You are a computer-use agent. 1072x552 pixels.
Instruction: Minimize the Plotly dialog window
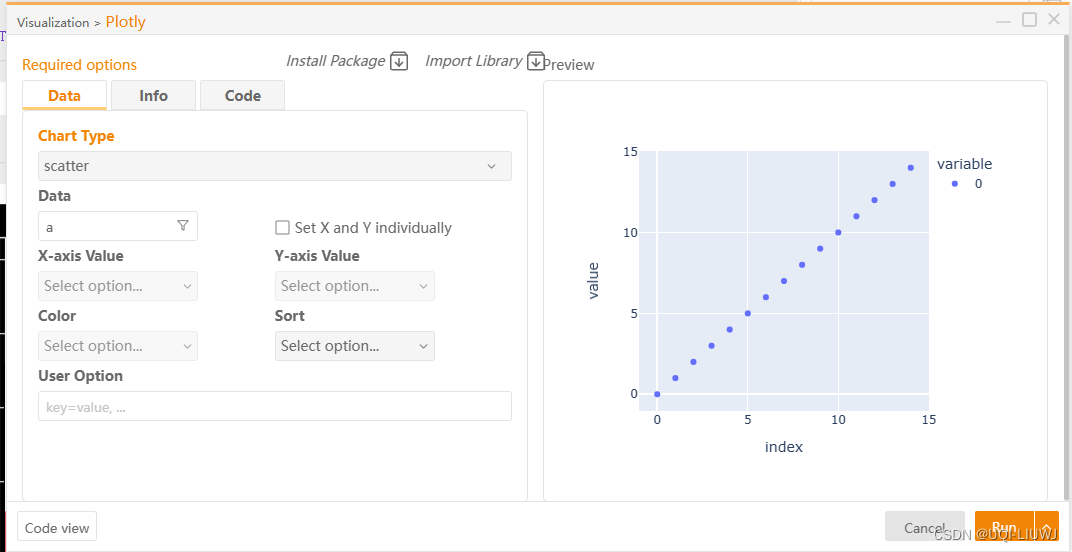pos(1004,20)
